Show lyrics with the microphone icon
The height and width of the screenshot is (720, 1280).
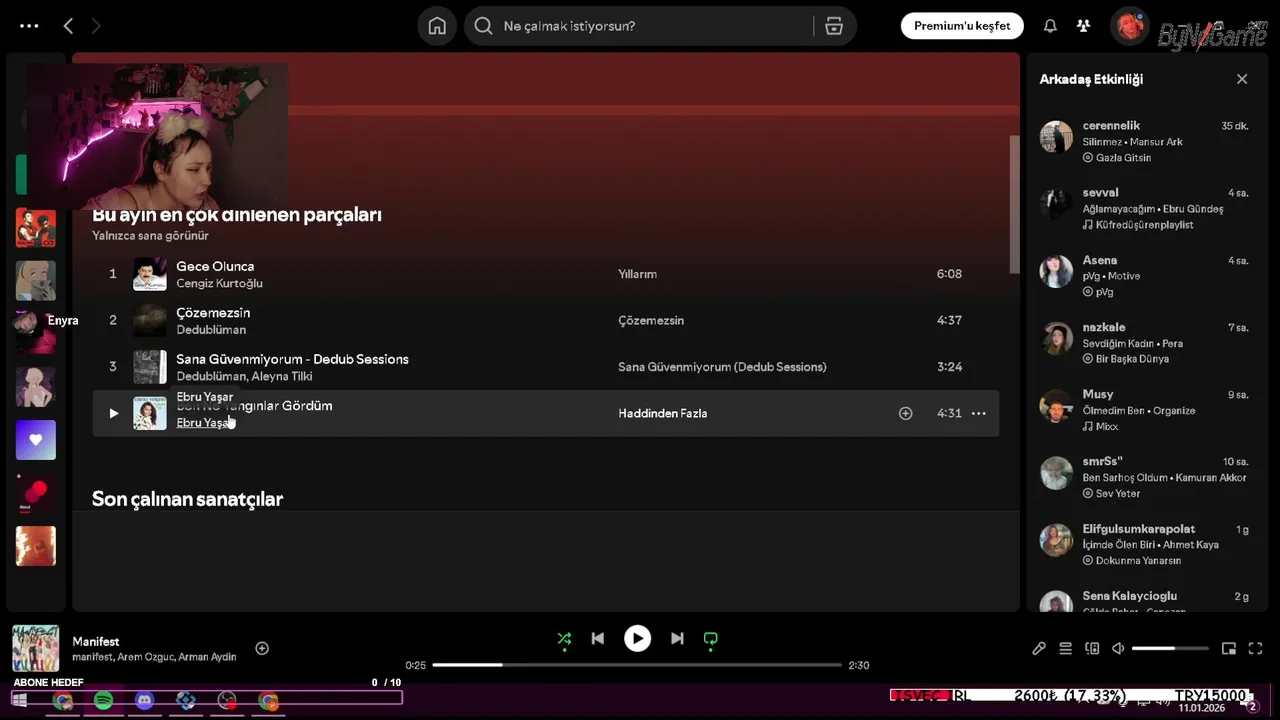tap(1039, 648)
